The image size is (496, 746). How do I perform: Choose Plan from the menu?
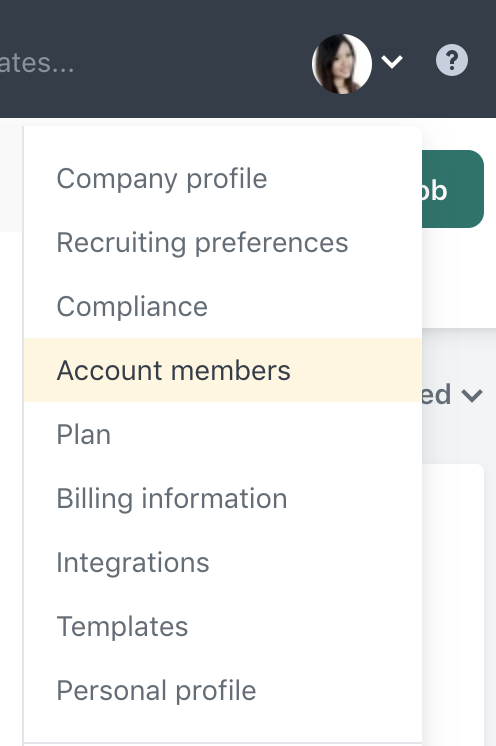pyautogui.click(x=84, y=434)
